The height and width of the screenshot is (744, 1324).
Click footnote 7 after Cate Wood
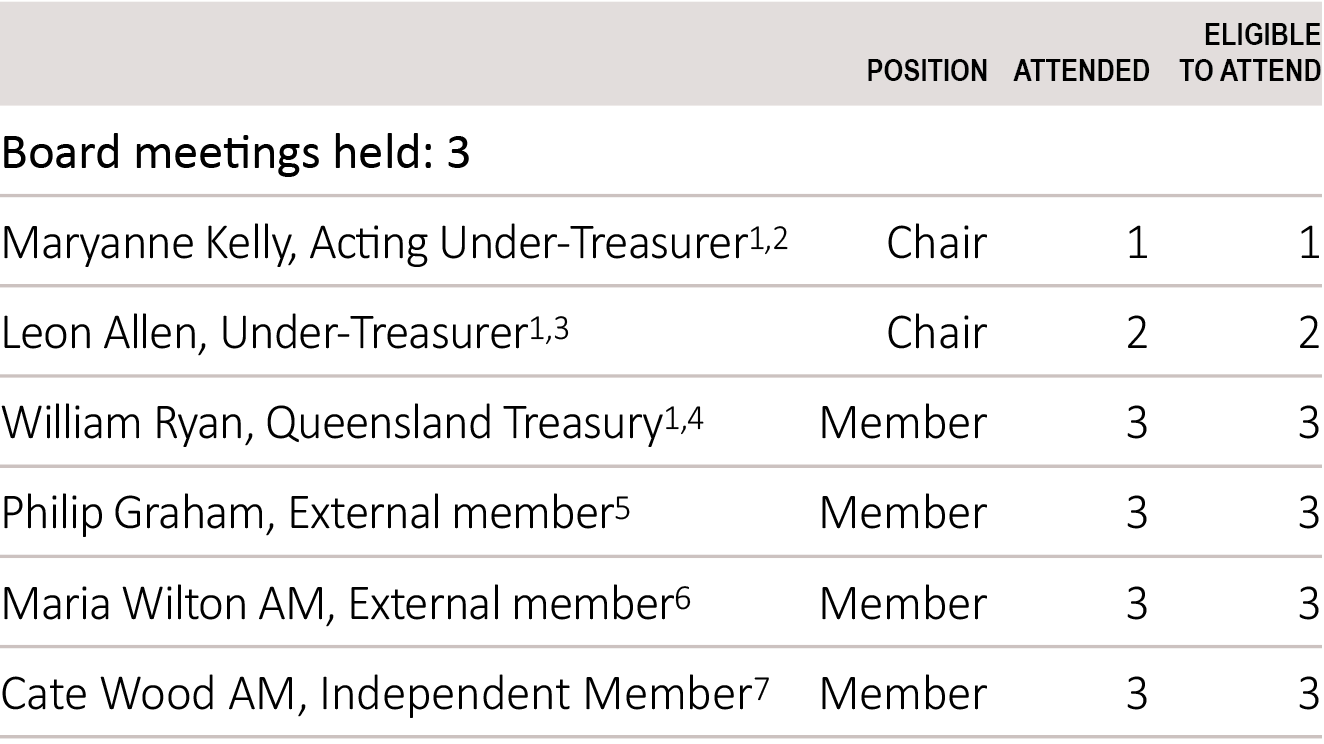[x=762, y=690]
